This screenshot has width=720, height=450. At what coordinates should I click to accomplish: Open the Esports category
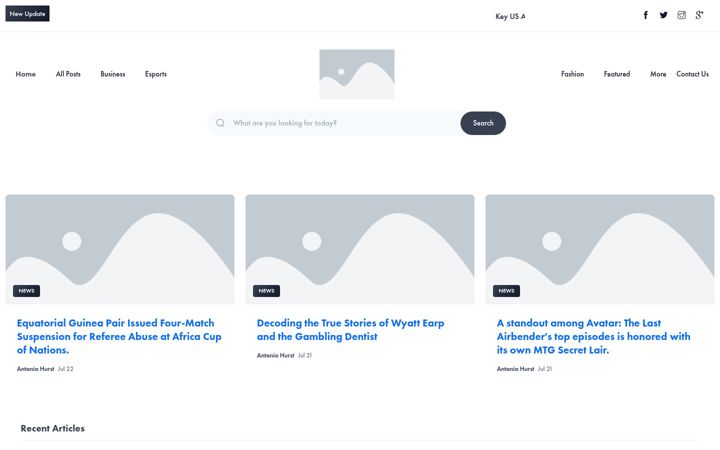tap(156, 74)
